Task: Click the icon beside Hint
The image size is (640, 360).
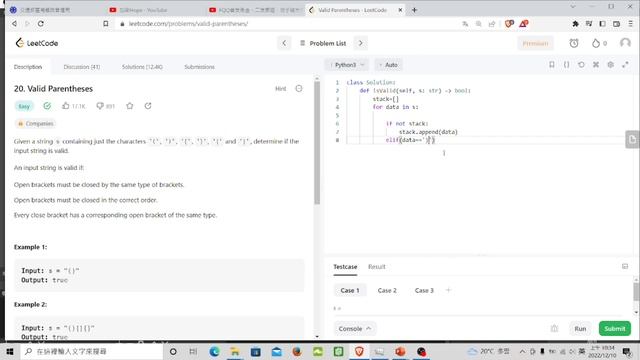Action: 299,89
